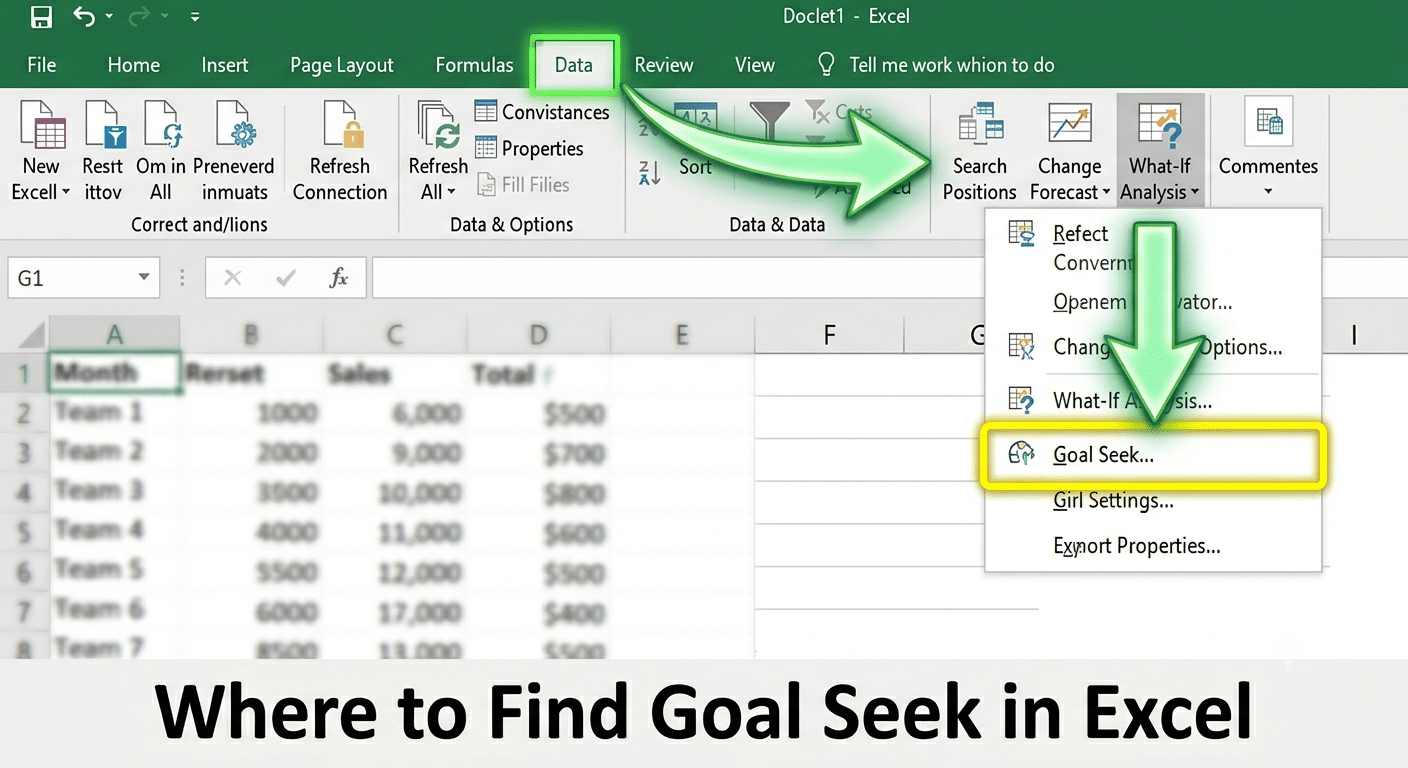Image resolution: width=1408 pixels, height=768 pixels.
Task: Select column D header
Action: coord(538,335)
